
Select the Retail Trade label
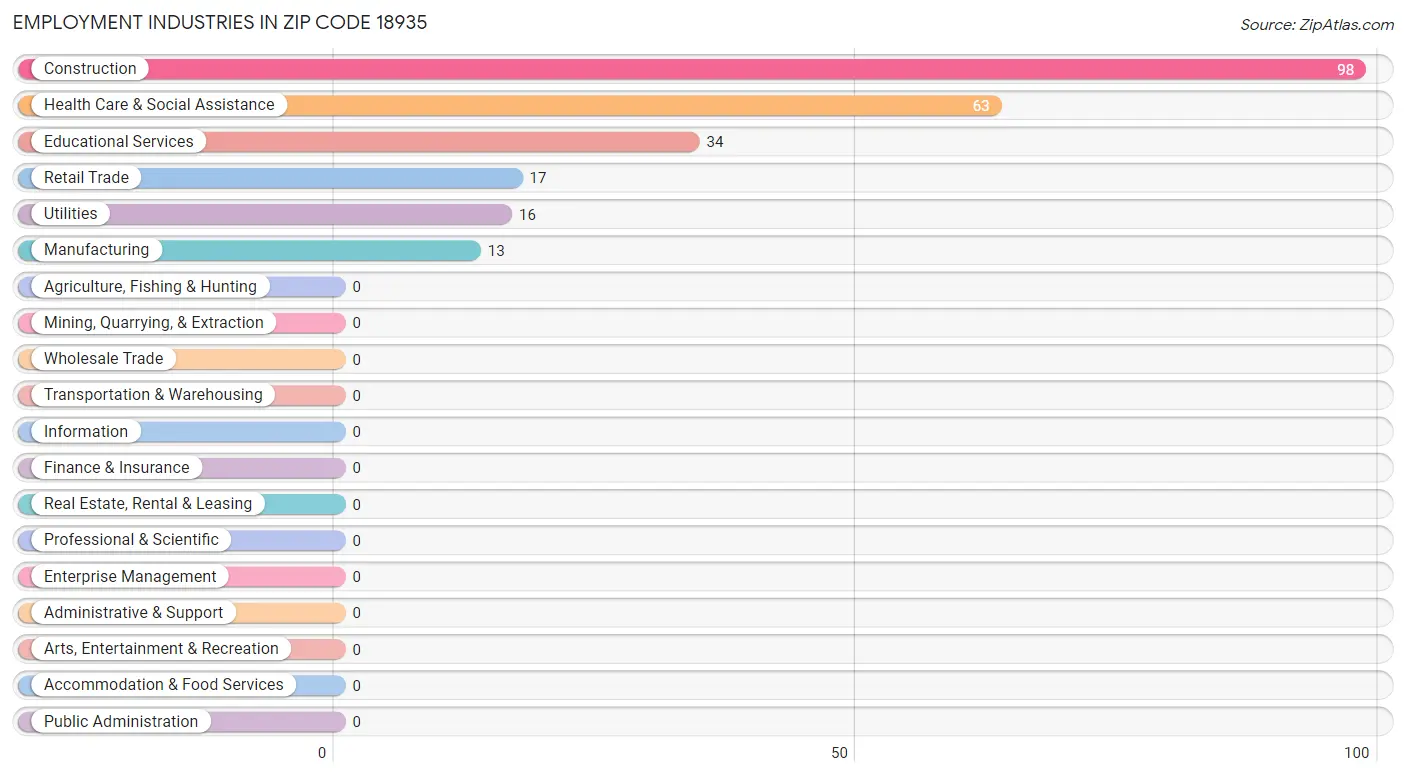86,178
